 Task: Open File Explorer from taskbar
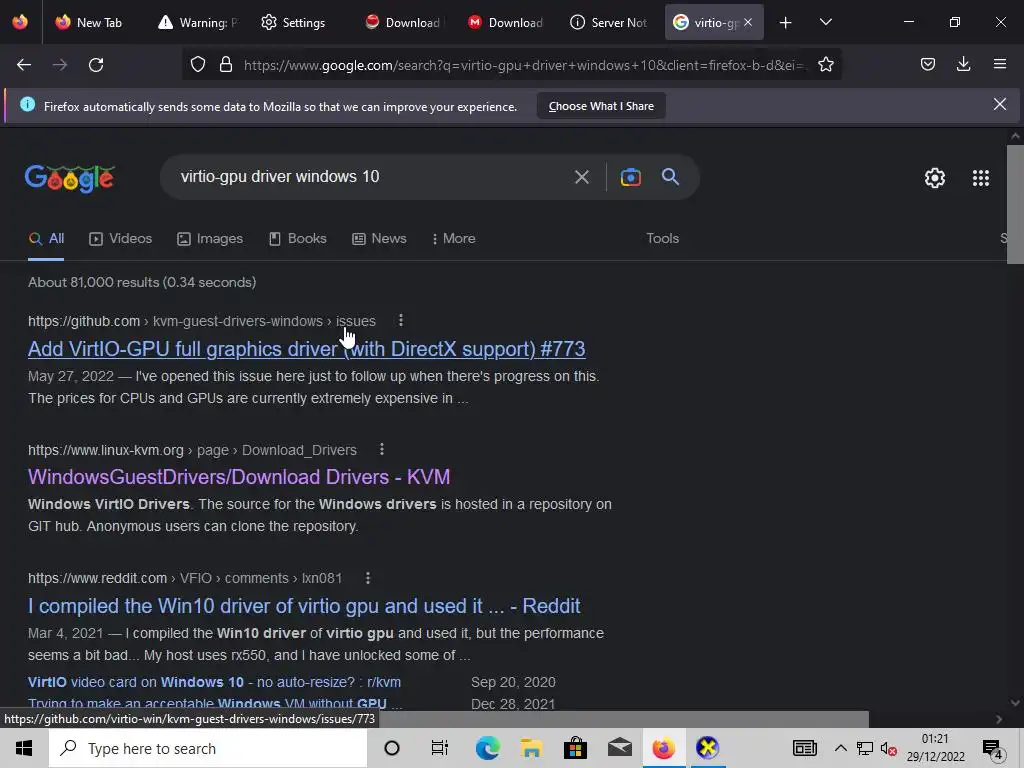click(x=532, y=748)
